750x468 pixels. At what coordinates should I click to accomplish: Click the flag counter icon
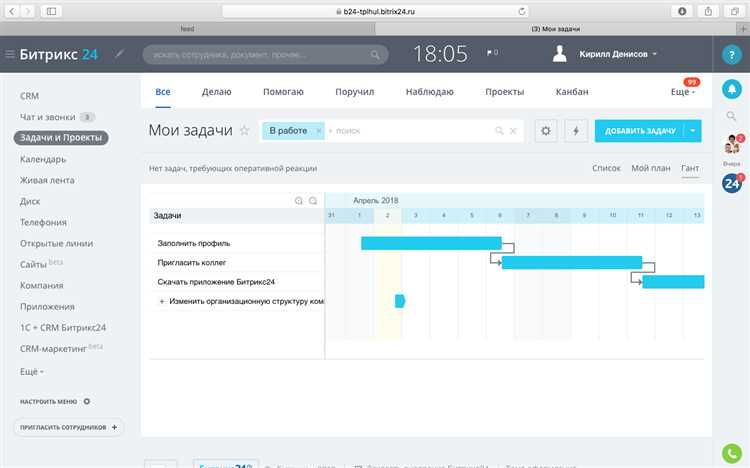pos(492,53)
